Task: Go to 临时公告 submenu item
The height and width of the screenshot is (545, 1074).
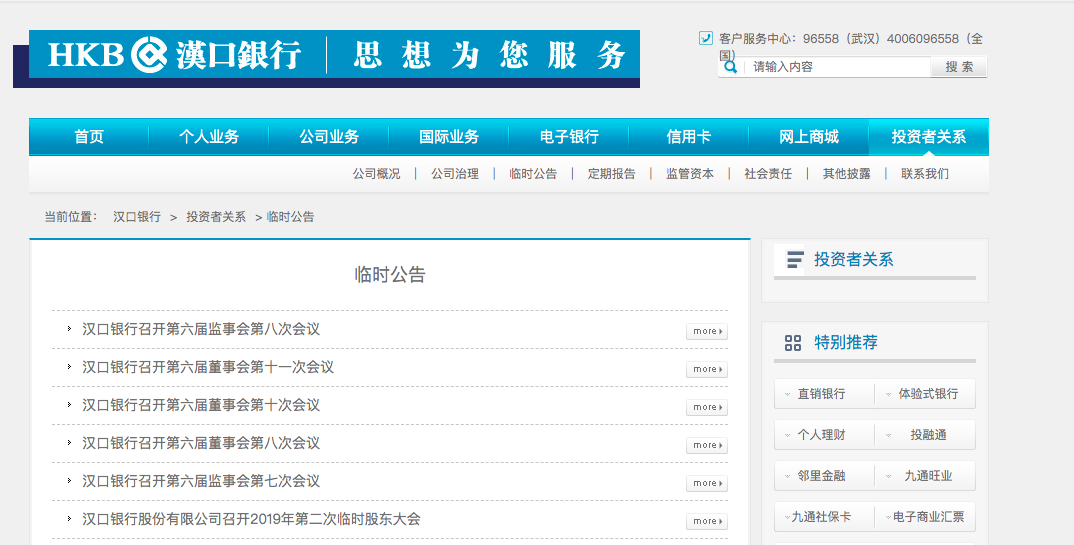Action: point(533,174)
